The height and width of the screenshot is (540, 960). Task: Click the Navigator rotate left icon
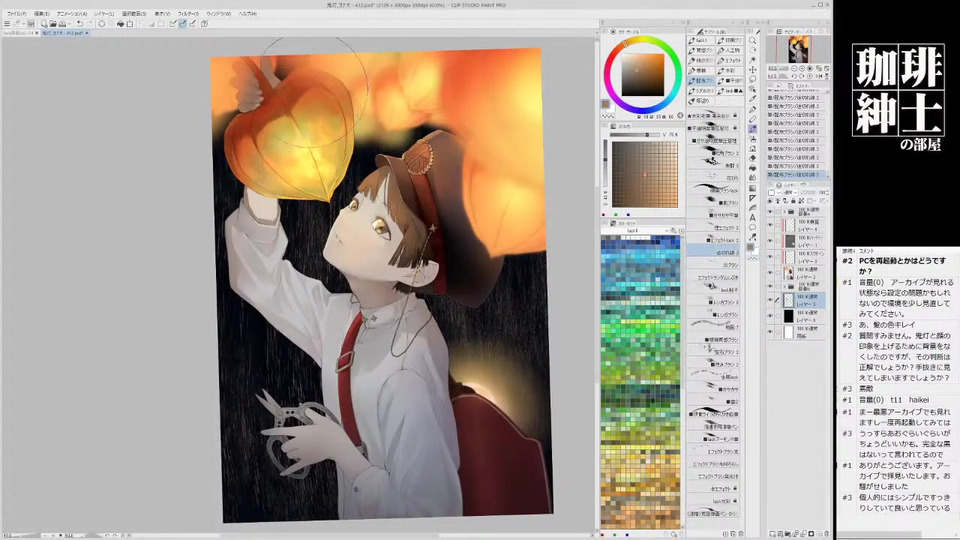coord(794,76)
